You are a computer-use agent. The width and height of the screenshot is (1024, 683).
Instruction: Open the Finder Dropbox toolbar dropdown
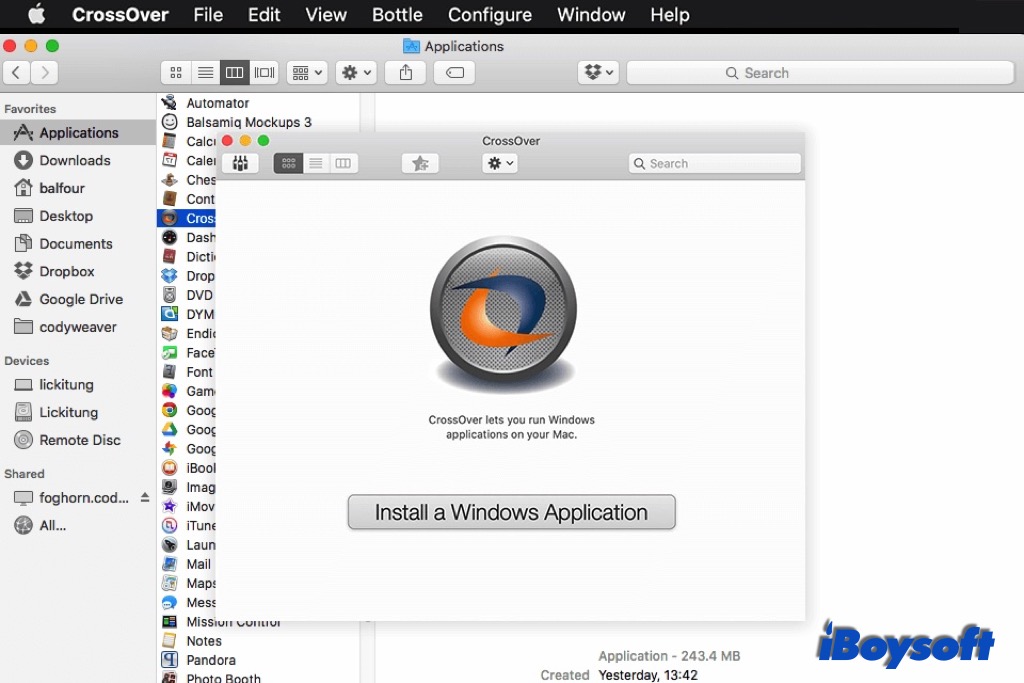click(599, 73)
